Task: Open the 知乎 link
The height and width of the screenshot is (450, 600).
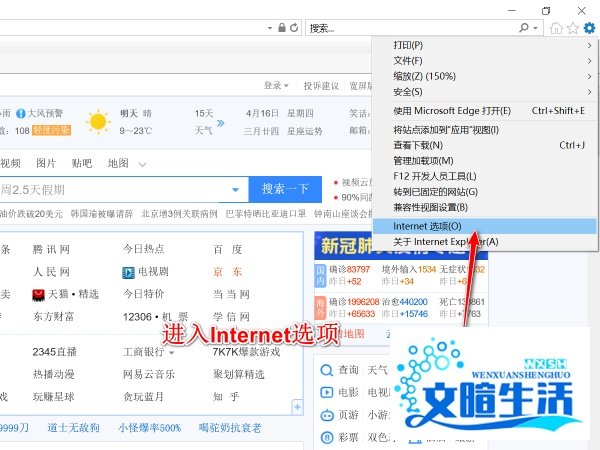Action: point(227,397)
